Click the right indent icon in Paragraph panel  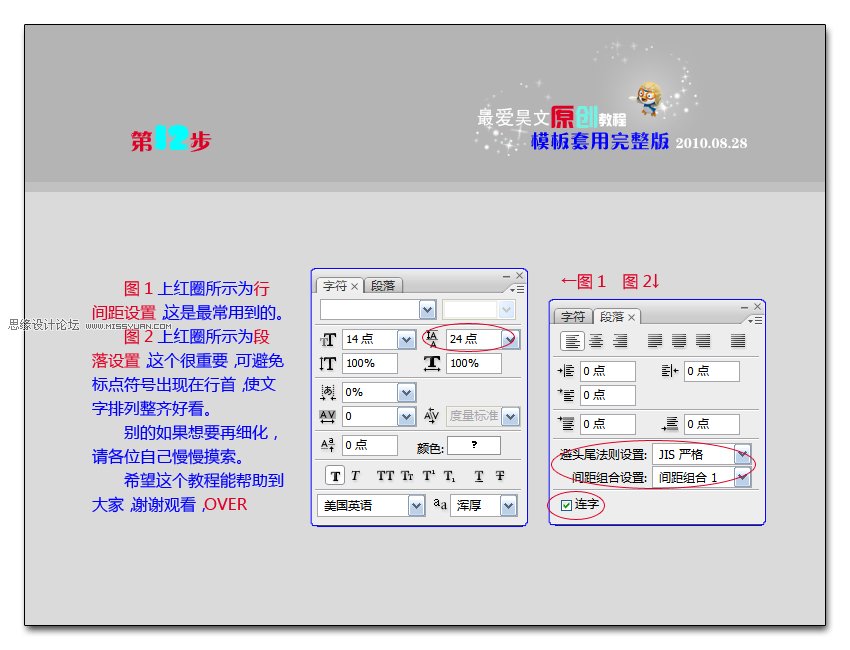(x=669, y=371)
